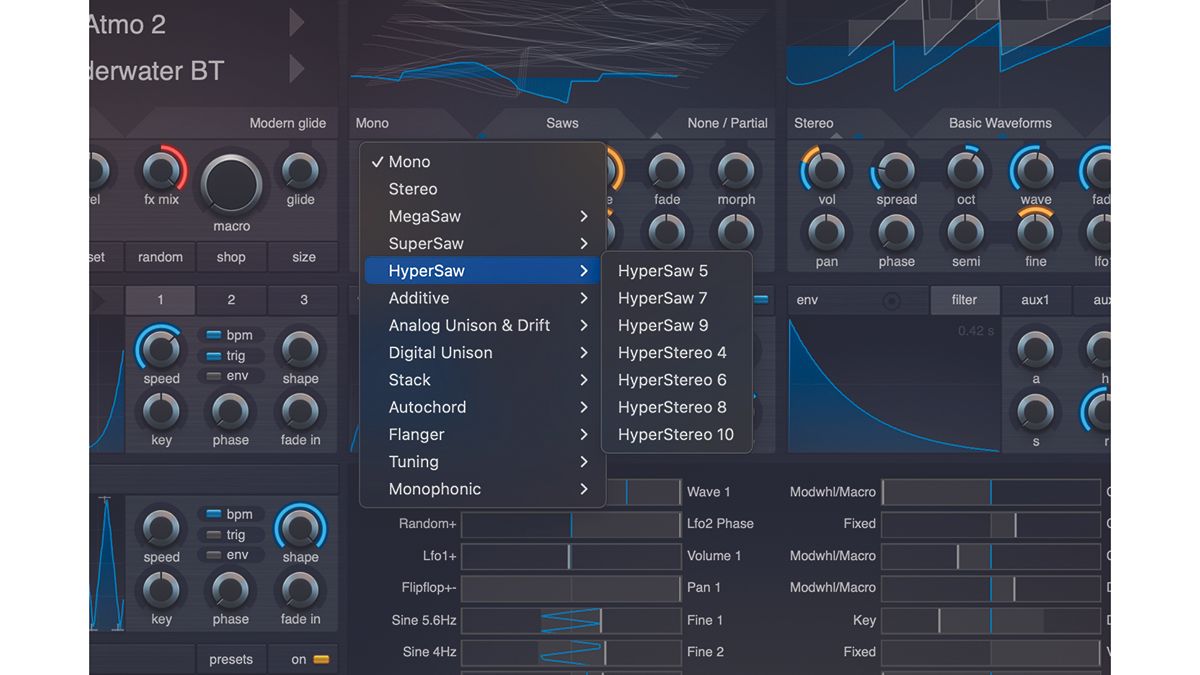
Task: Select the morph knob
Action: click(x=736, y=172)
